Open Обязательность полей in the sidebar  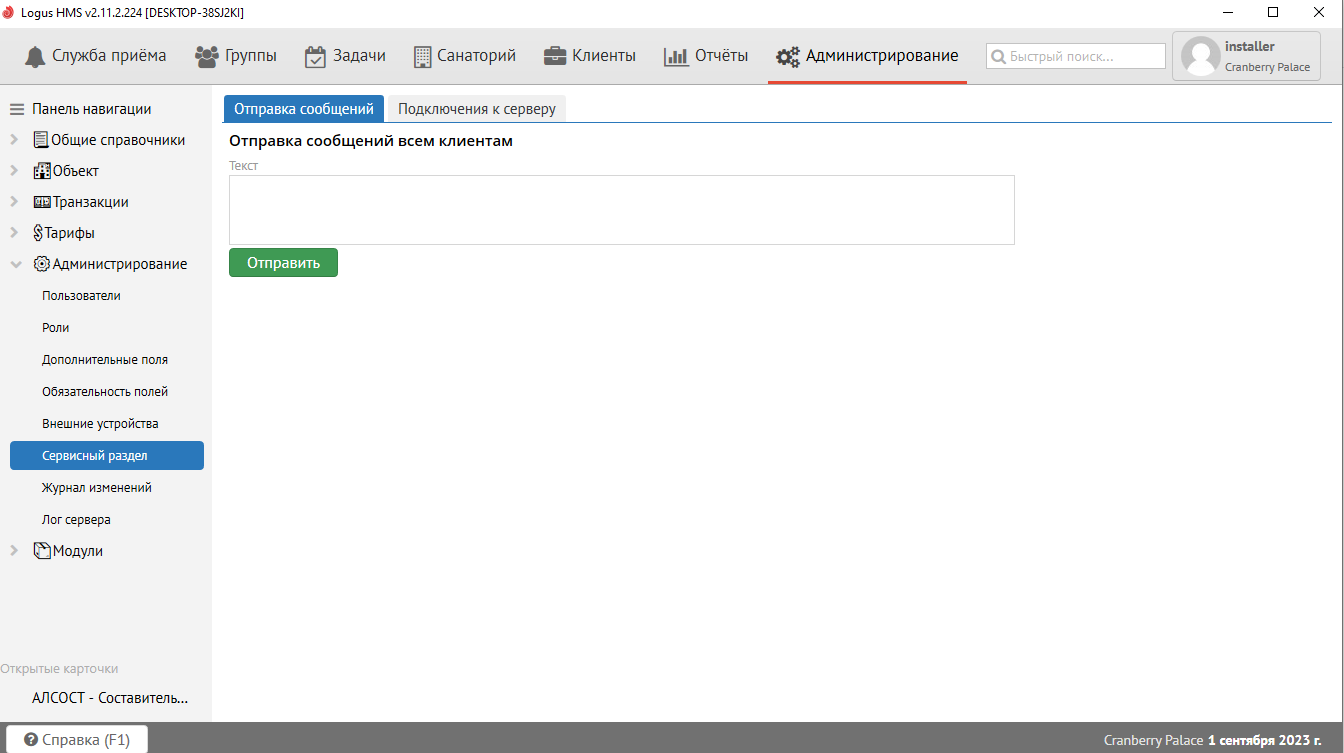point(105,392)
